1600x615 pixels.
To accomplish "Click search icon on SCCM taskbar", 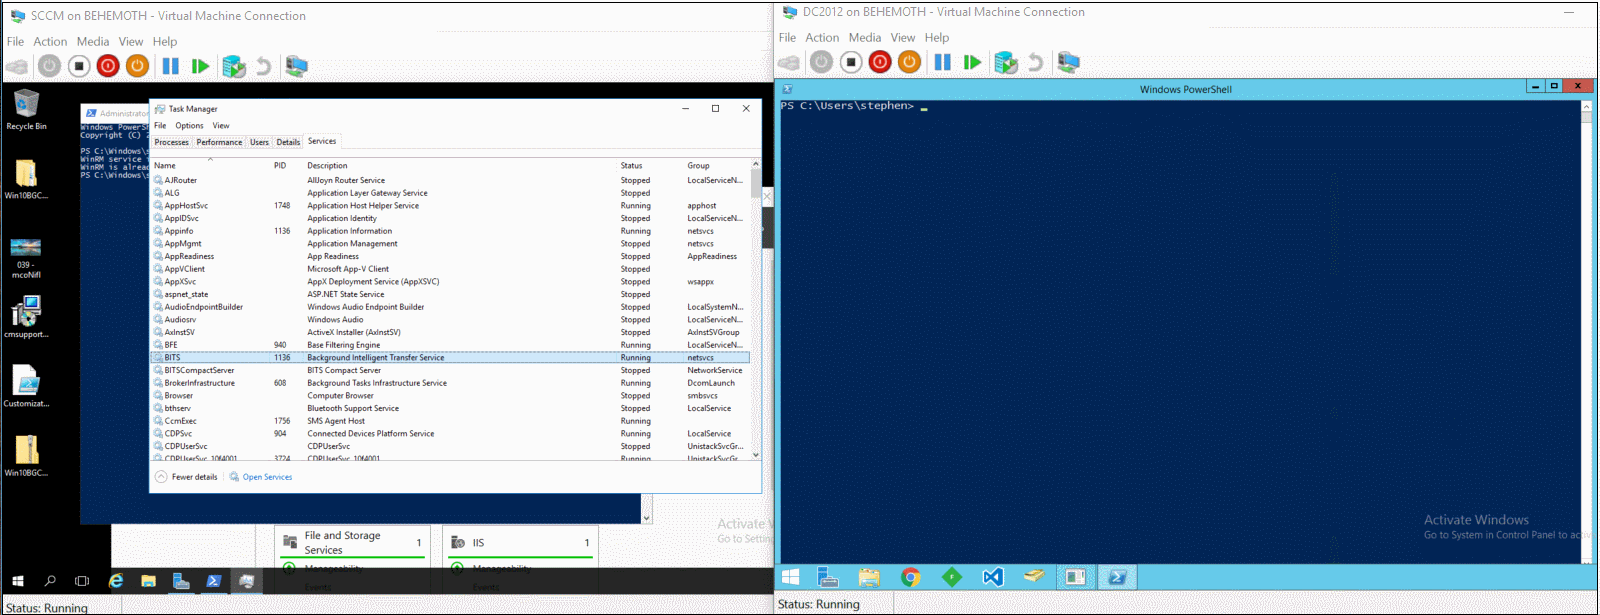I will [50, 581].
